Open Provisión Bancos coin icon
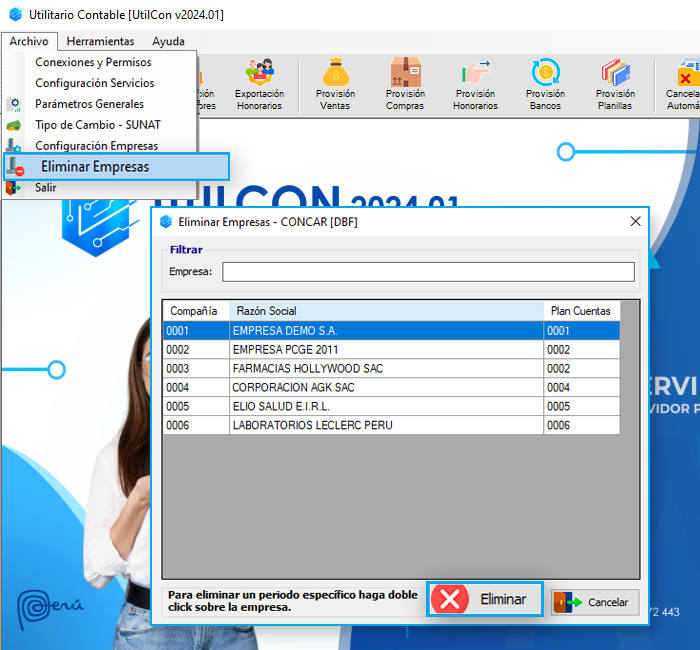This screenshot has width=700, height=650. 545,84
